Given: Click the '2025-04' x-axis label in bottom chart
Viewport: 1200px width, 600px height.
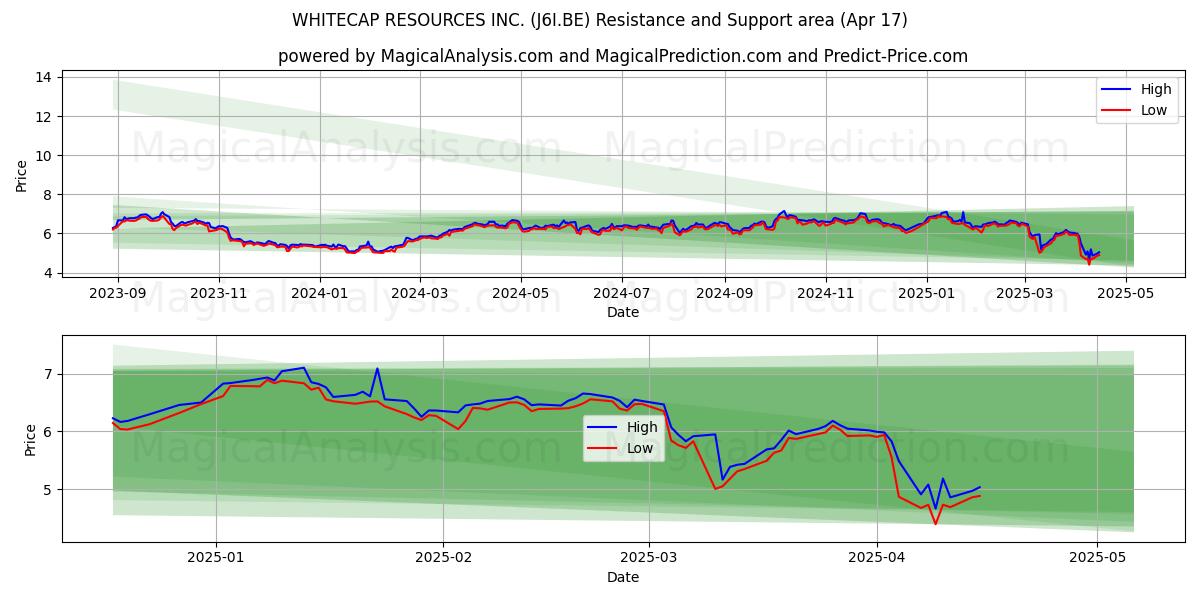Looking at the screenshot, I should pos(877,558).
